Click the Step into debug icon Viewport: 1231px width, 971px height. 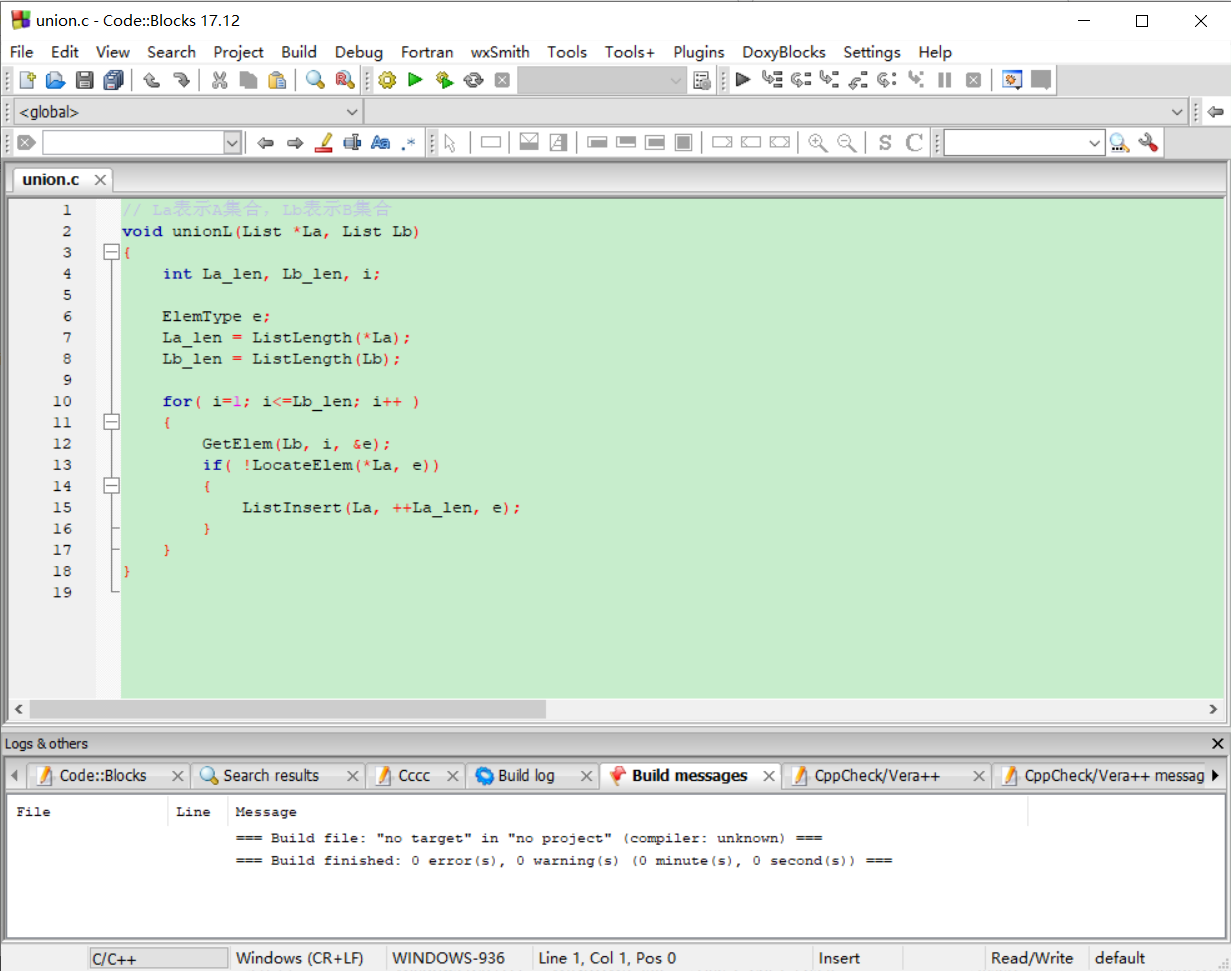click(x=829, y=80)
